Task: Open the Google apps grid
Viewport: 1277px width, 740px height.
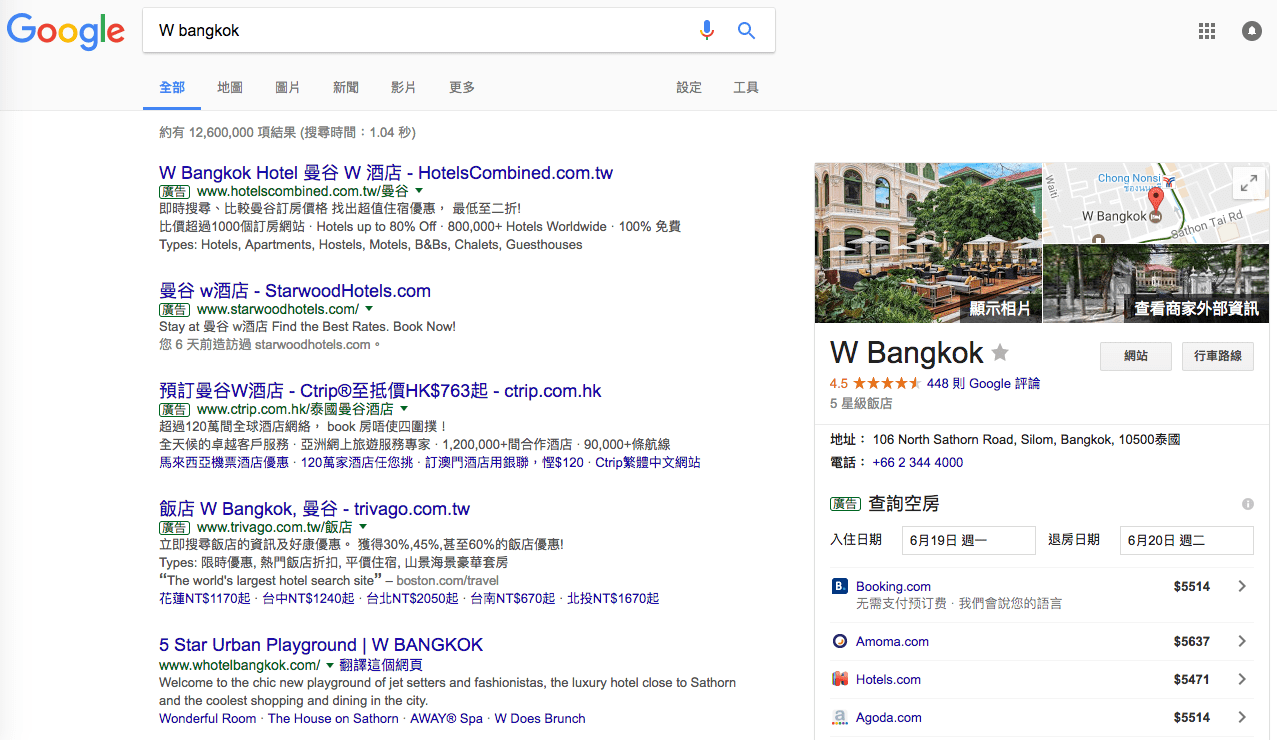Action: point(1207,31)
